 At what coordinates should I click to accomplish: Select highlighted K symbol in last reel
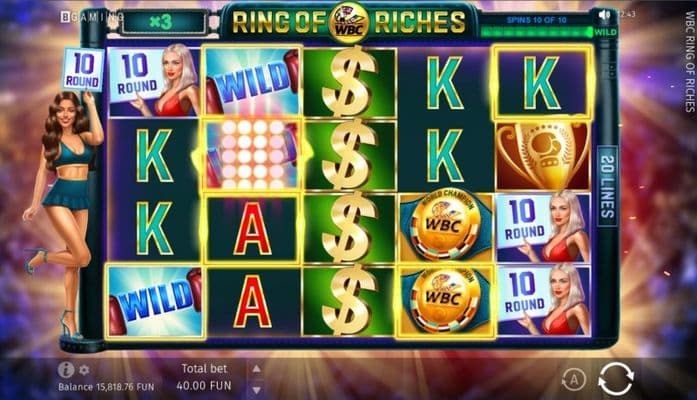tap(543, 82)
